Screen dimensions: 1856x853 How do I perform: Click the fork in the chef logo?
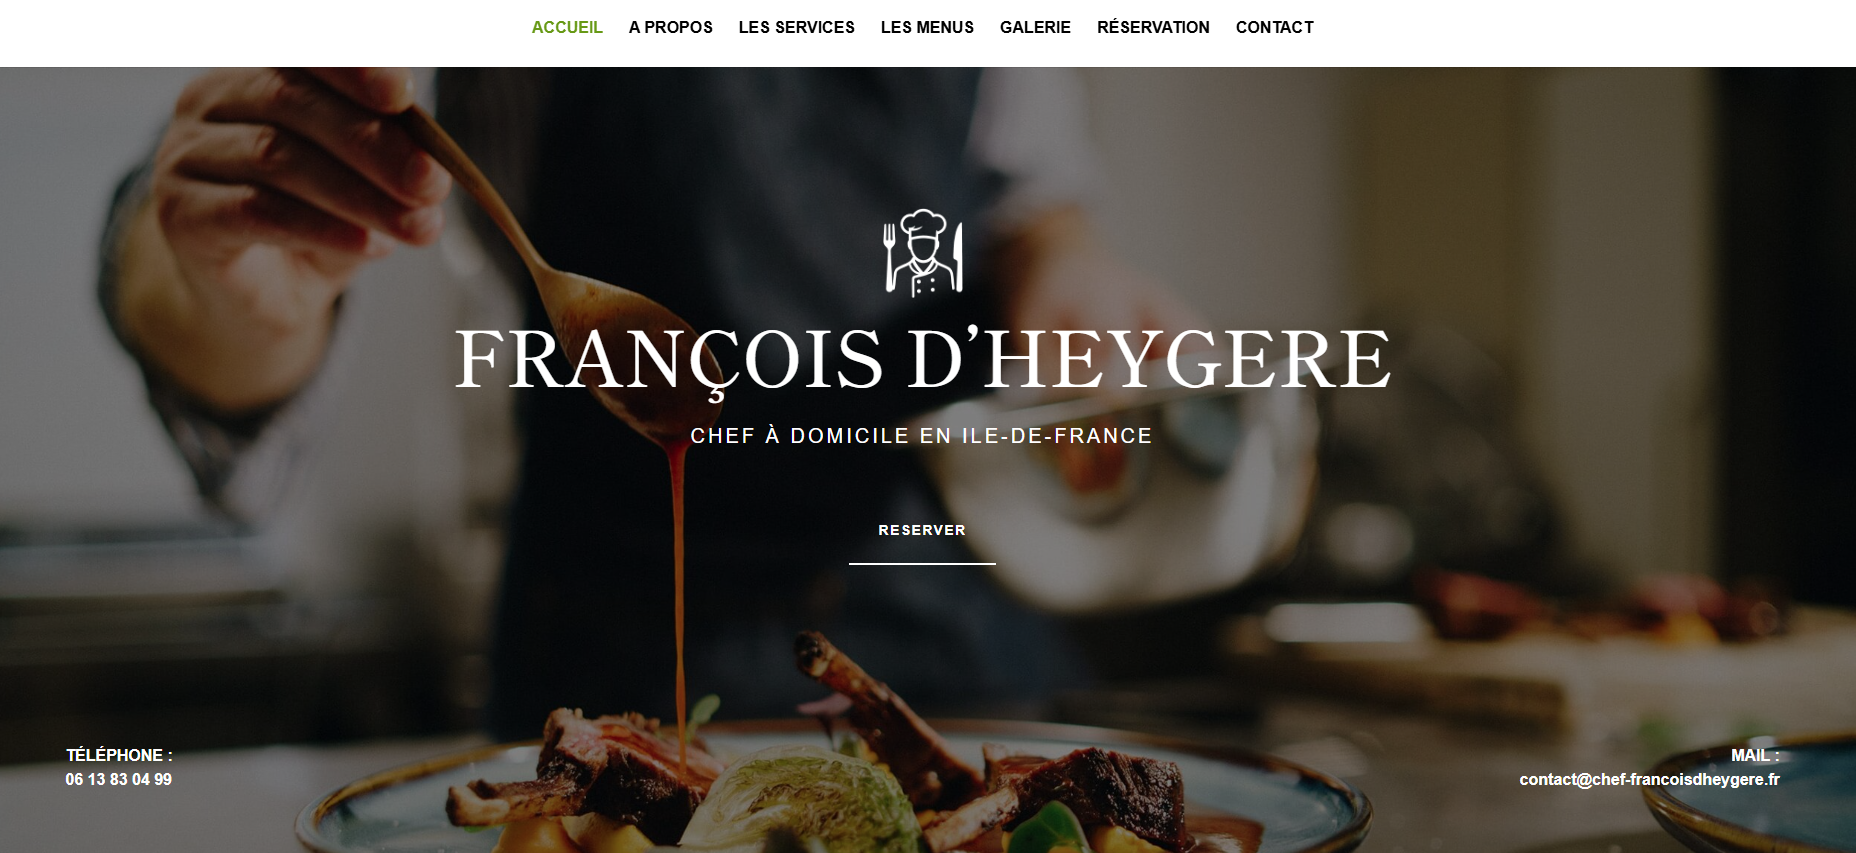pyautogui.click(x=889, y=256)
